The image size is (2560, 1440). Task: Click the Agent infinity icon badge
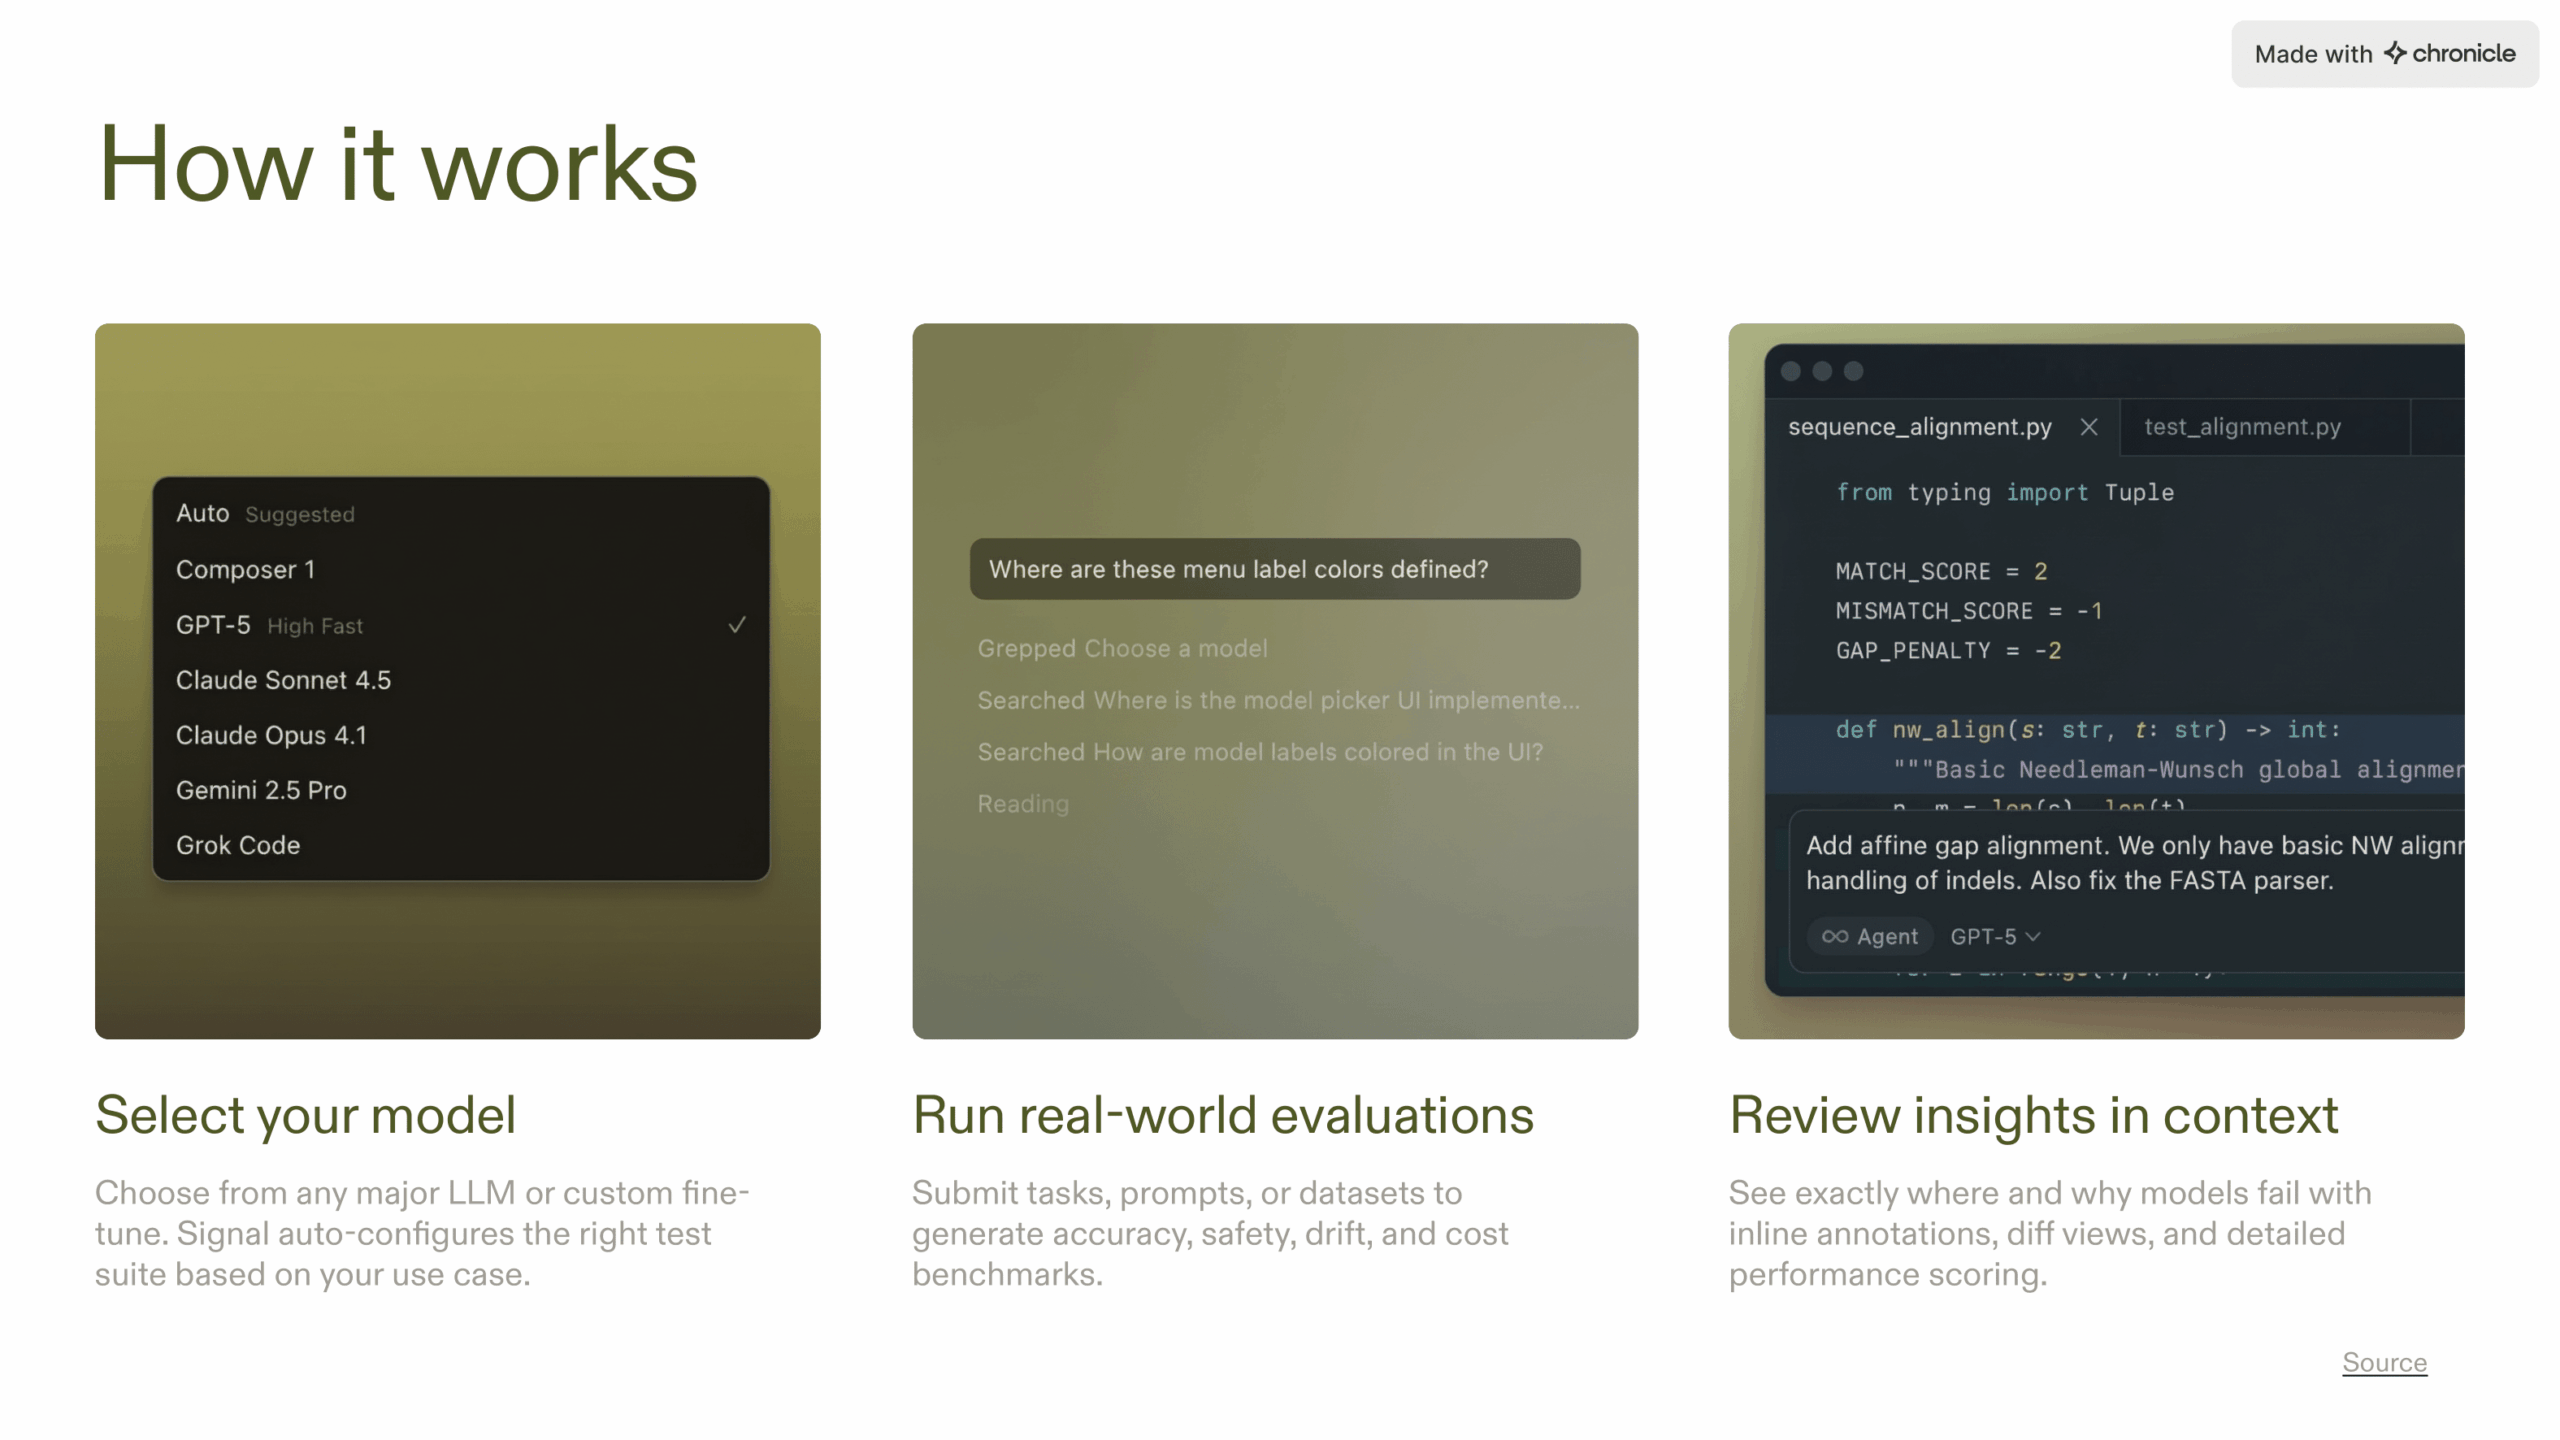point(1840,936)
